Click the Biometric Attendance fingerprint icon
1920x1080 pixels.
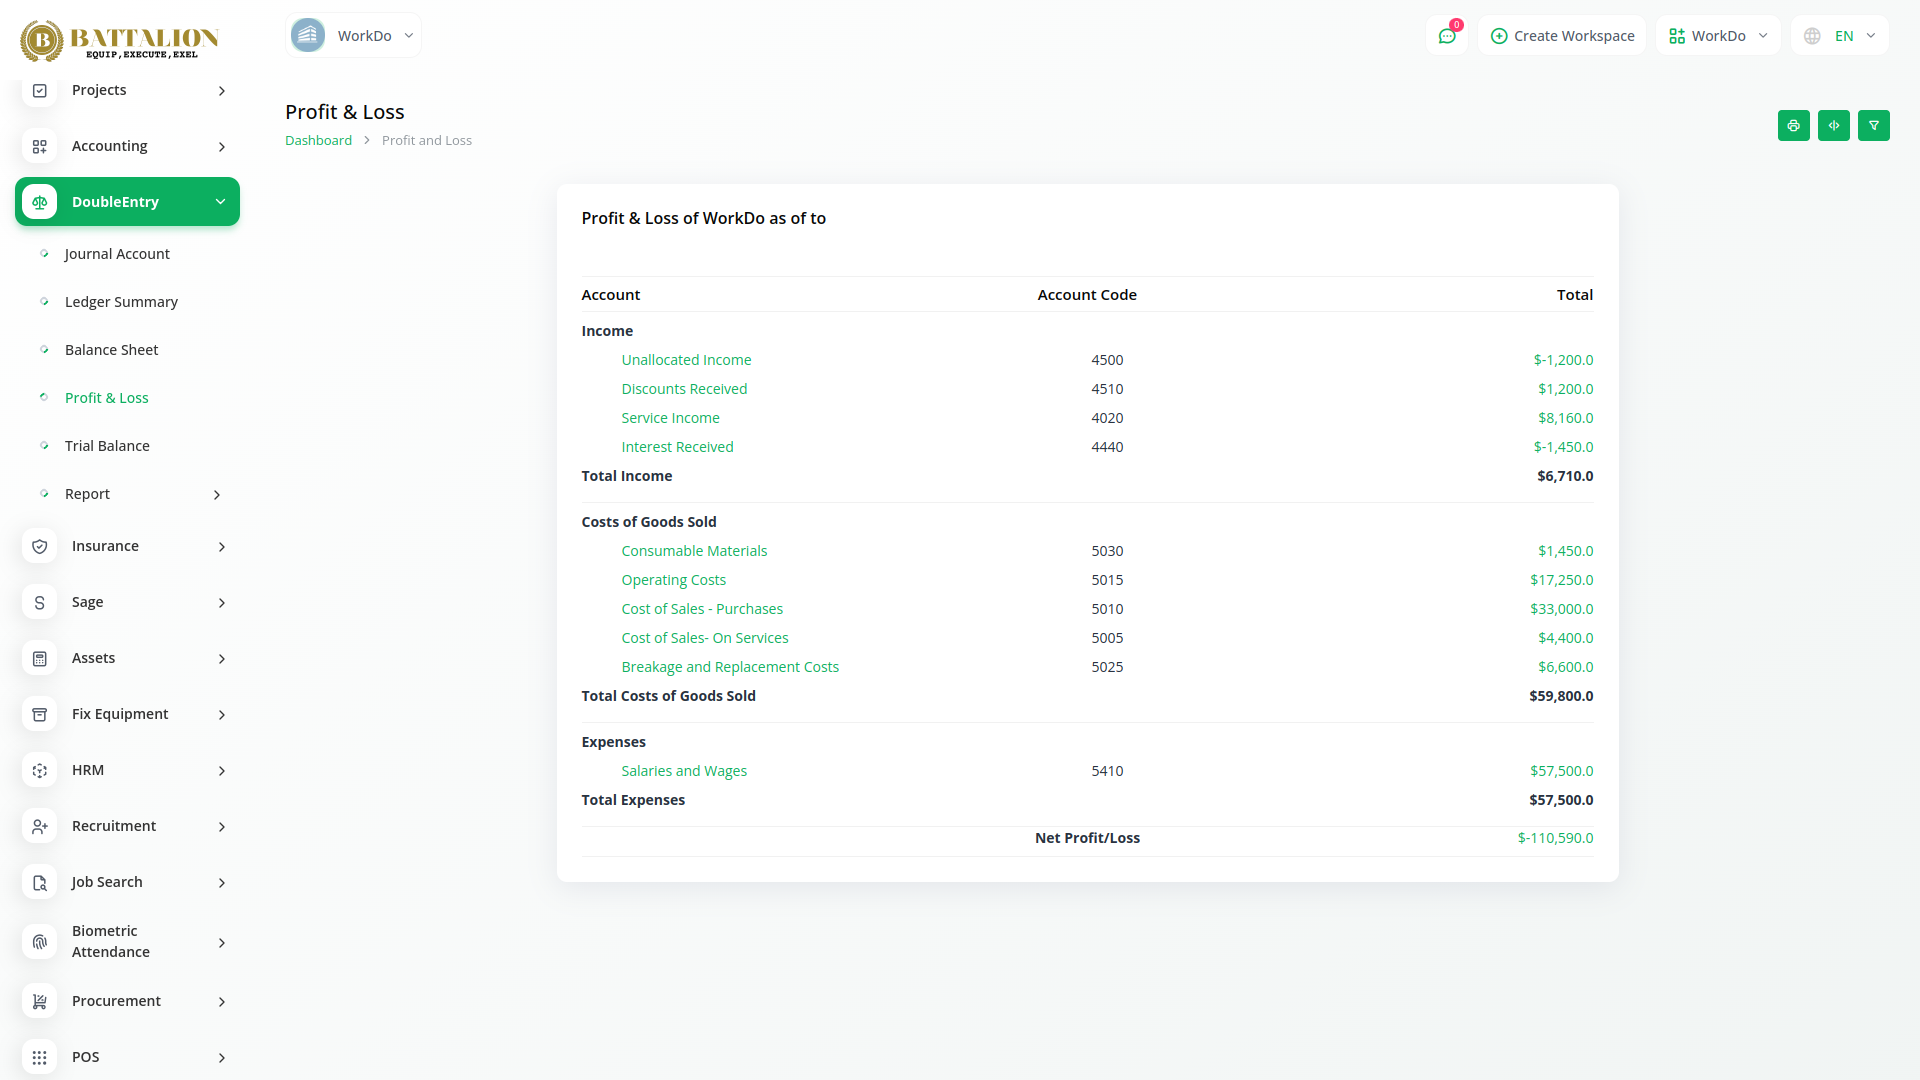pos(40,942)
